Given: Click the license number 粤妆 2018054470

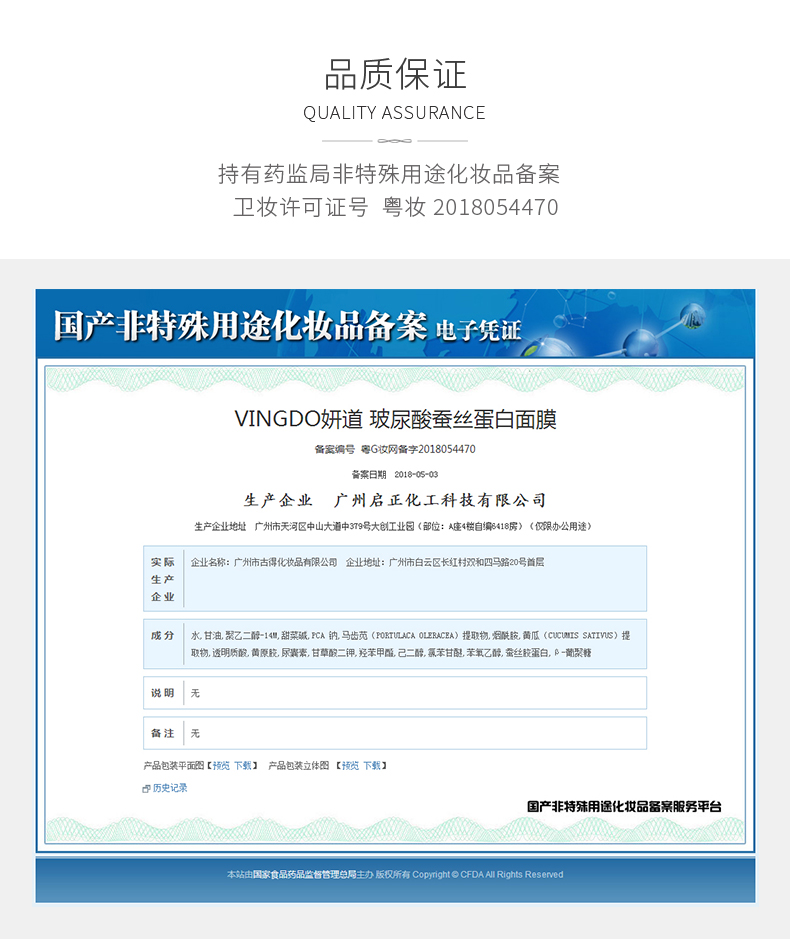Looking at the screenshot, I should coord(470,207).
